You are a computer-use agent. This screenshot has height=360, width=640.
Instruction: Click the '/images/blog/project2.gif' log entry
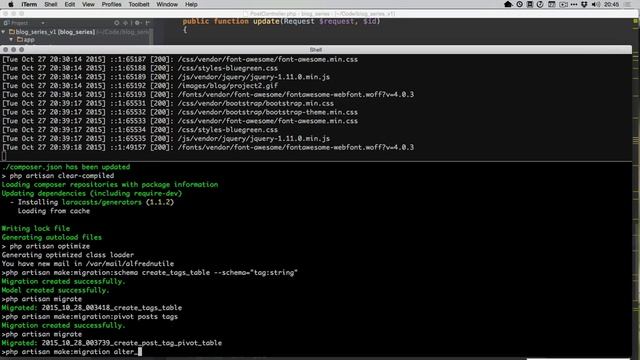tap(227, 86)
